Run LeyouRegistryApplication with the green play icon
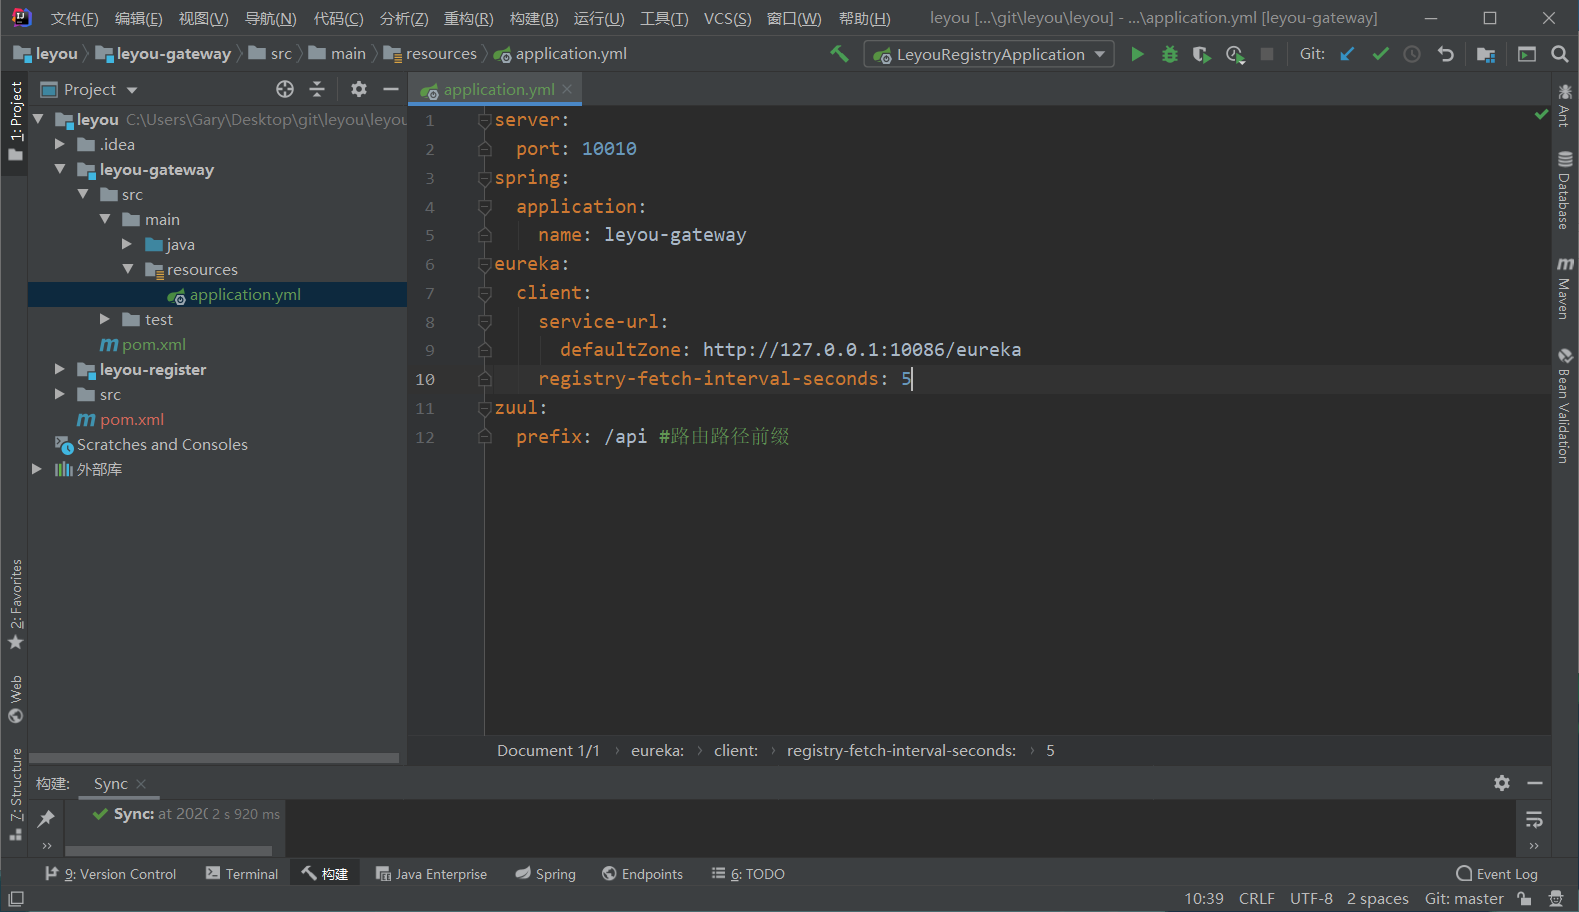The height and width of the screenshot is (912, 1579). [x=1137, y=54]
